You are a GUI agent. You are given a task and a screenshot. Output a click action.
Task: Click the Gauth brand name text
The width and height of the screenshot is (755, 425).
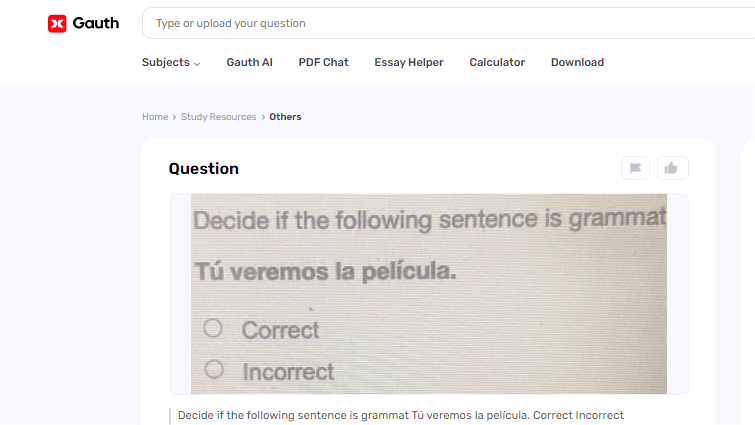(x=96, y=23)
